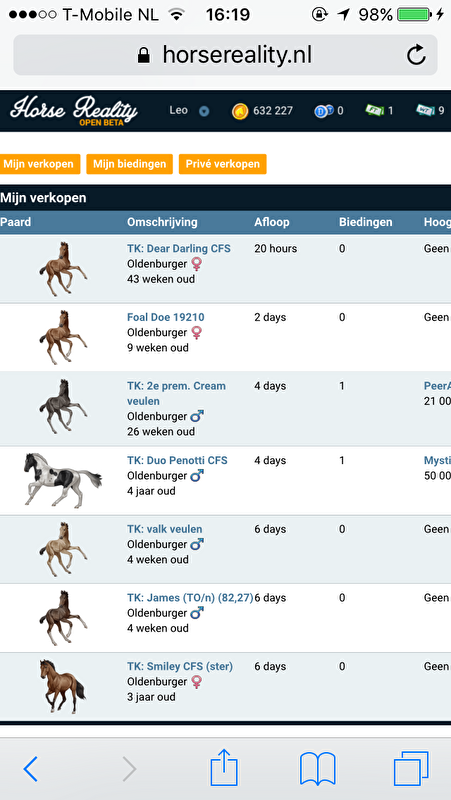Open the Privé verkopen tab button
451x800 pixels.
point(222,164)
